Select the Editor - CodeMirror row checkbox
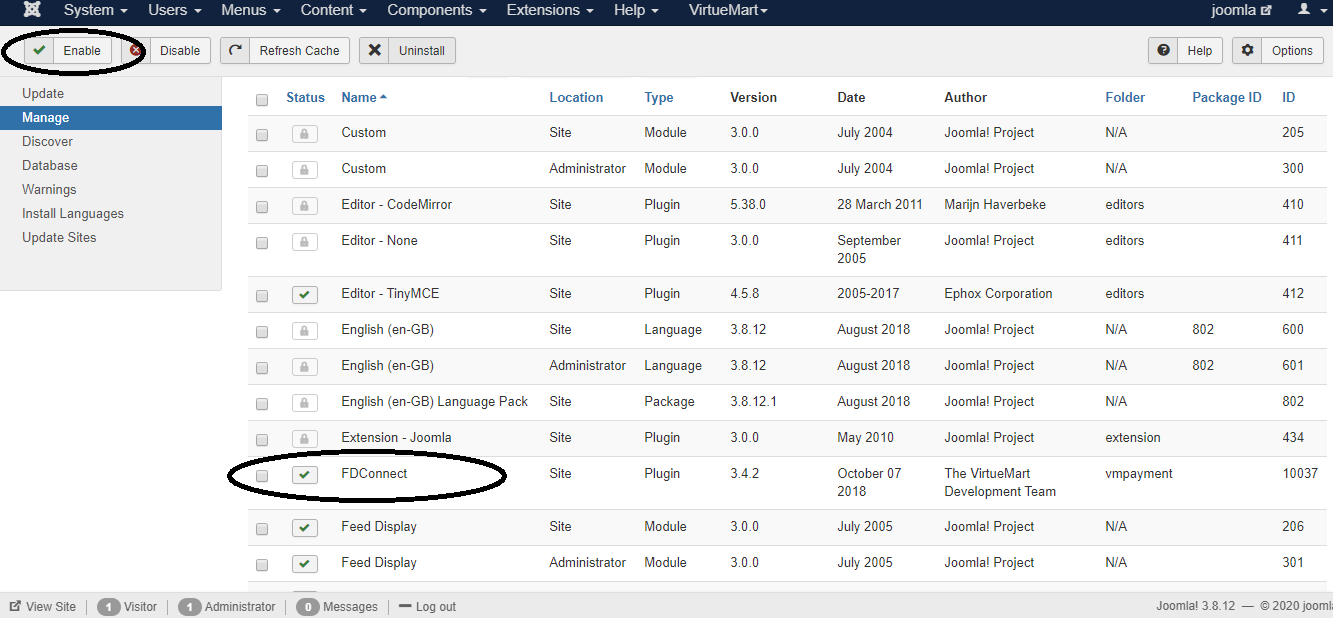Image resolution: width=1333 pixels, height=618 pixels. pyautogui.click(x=262, y=207)
